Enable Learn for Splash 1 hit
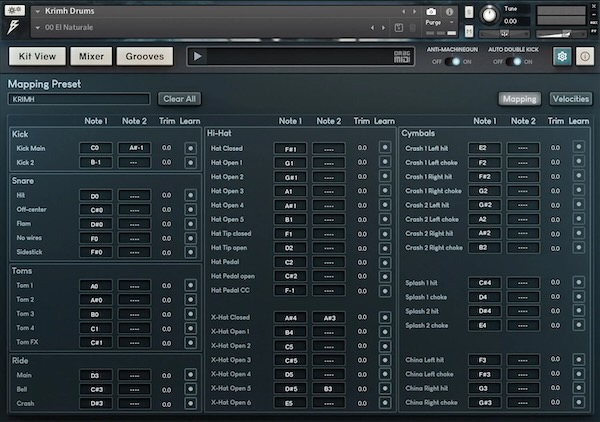The width and height of the screenshot is (600, 422). [x=579, y=282]
